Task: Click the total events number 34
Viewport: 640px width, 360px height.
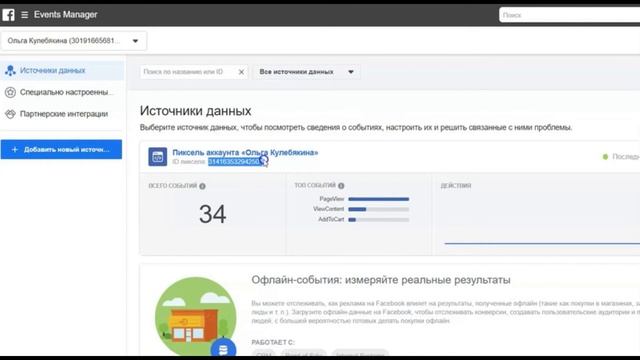Action: tap(213, 214)
